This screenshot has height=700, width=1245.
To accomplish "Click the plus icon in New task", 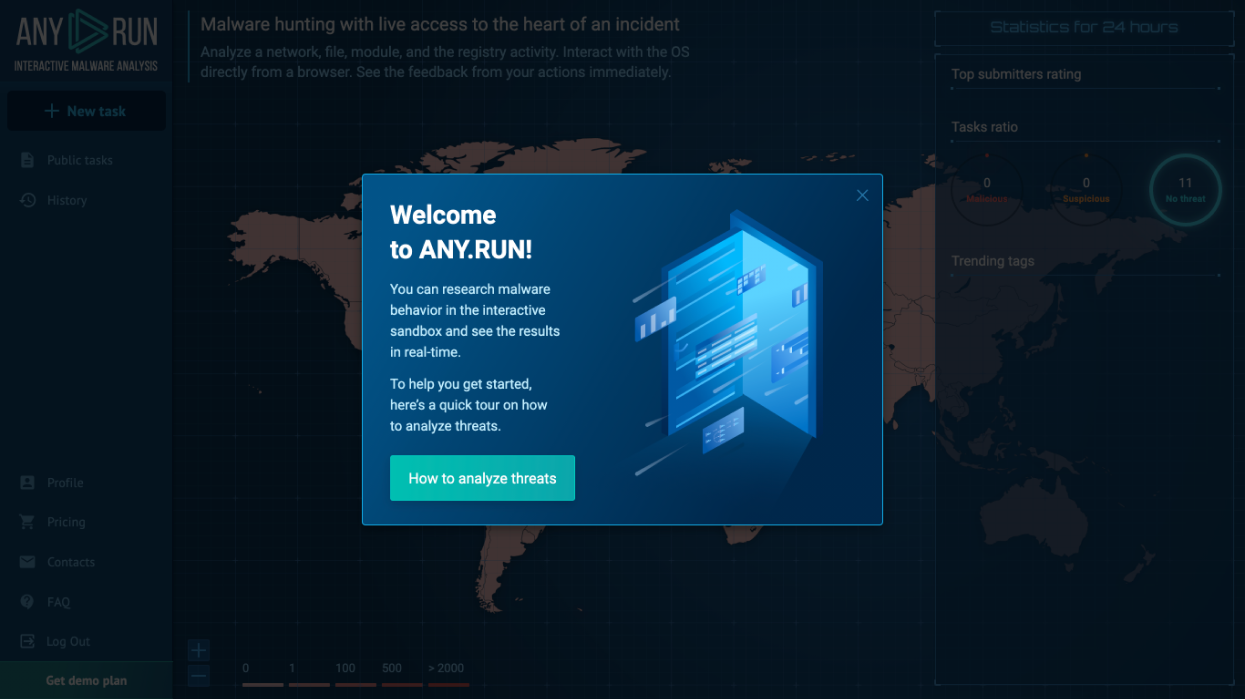I will [x=52, y=111].
